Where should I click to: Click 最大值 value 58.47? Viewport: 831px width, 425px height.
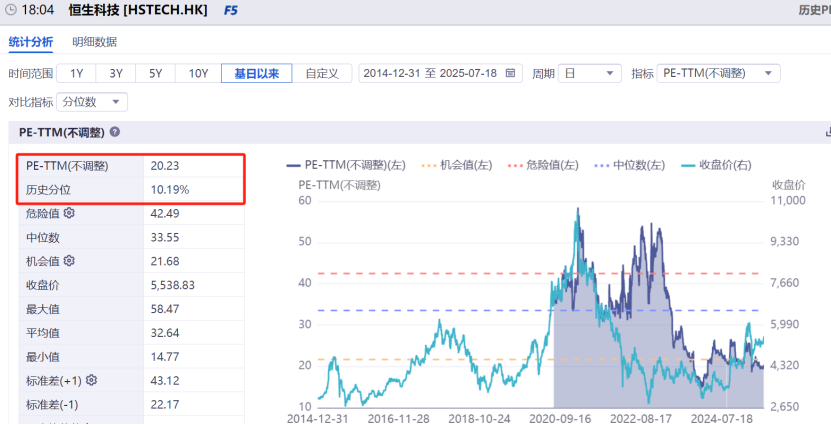coord(165,309)
